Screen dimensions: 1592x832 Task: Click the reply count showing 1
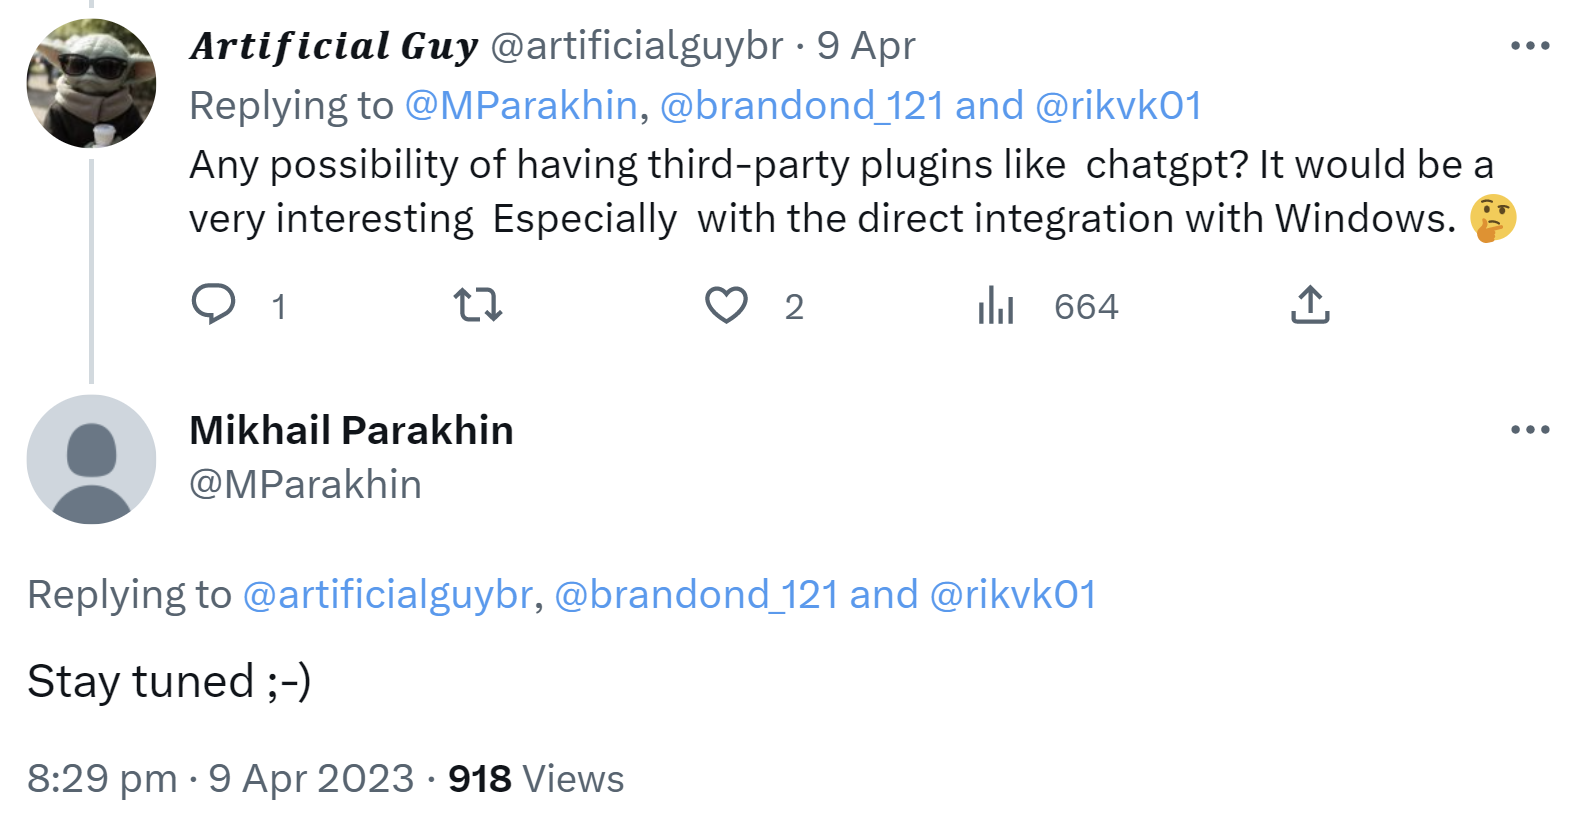pos(280,307)
